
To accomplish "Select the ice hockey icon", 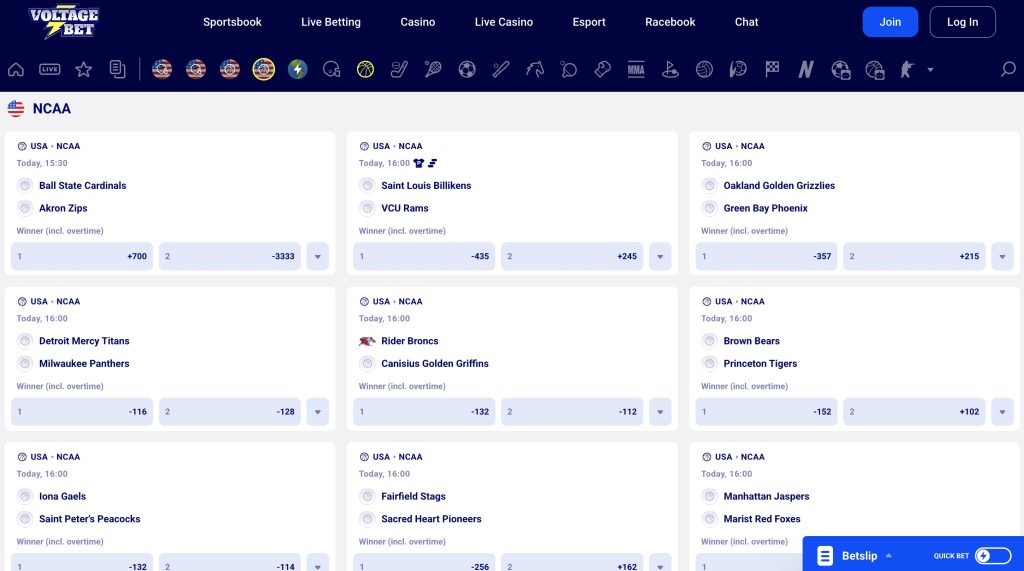I will [x=399, y=69].
